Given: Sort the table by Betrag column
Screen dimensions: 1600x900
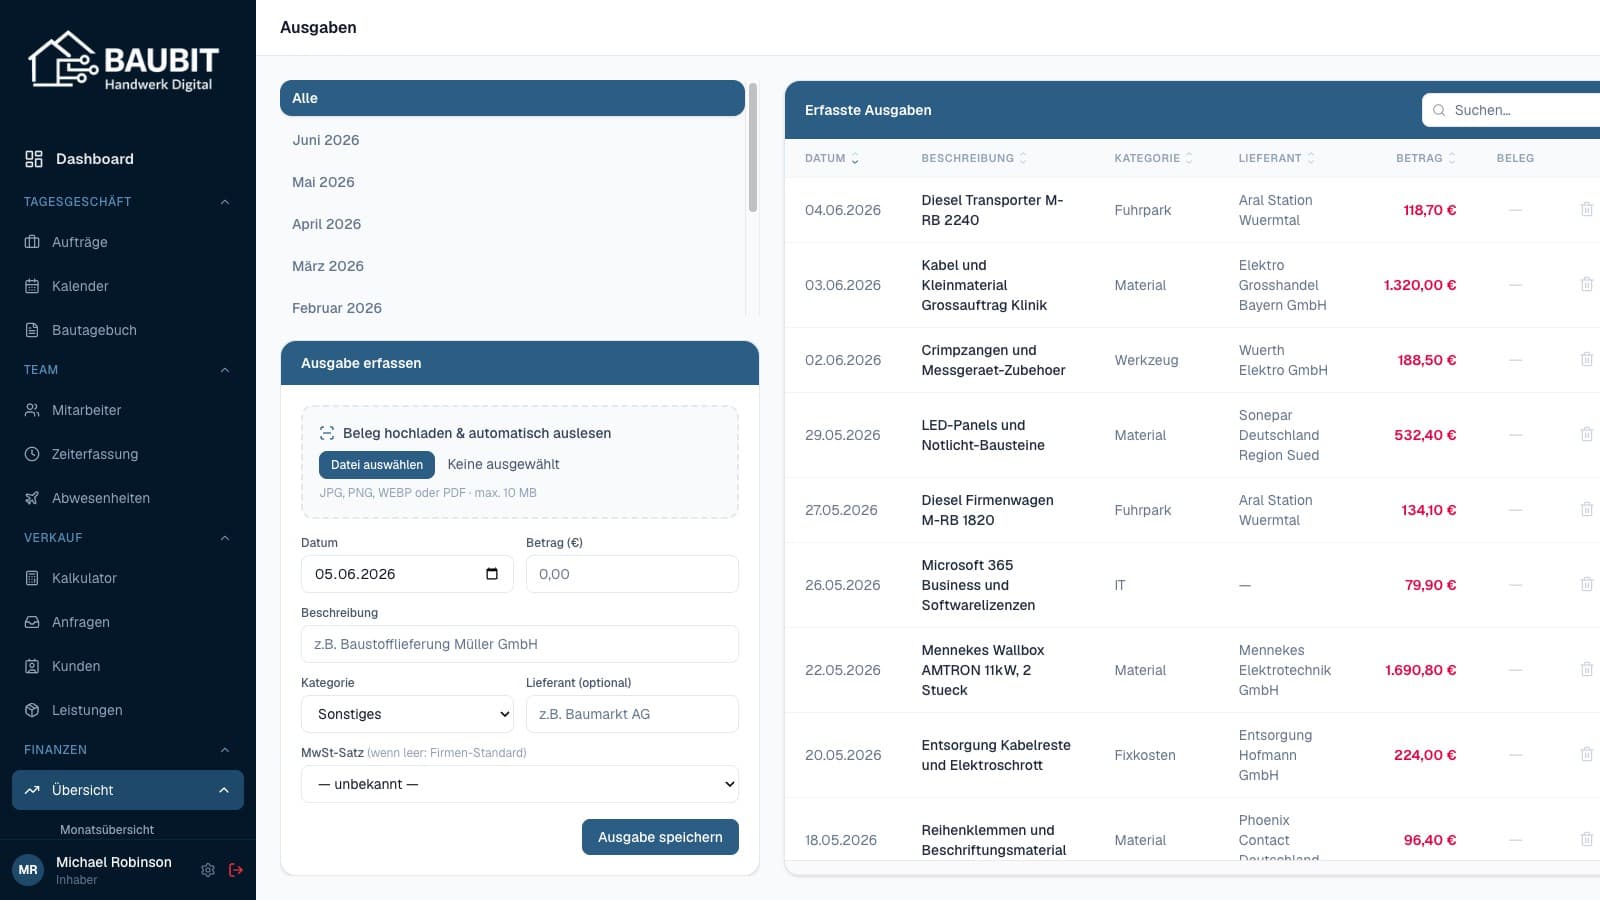Looking at the screenshot, I should pyautogui.click(x=1426, y=158).
